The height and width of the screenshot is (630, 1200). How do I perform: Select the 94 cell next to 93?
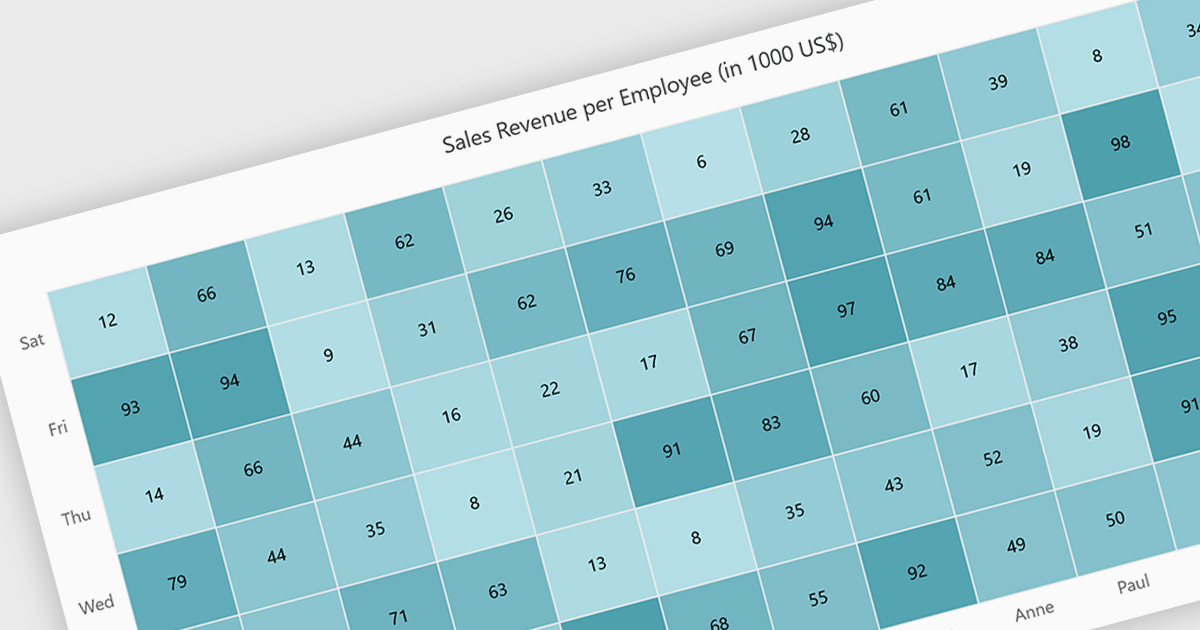click(230, 381)
